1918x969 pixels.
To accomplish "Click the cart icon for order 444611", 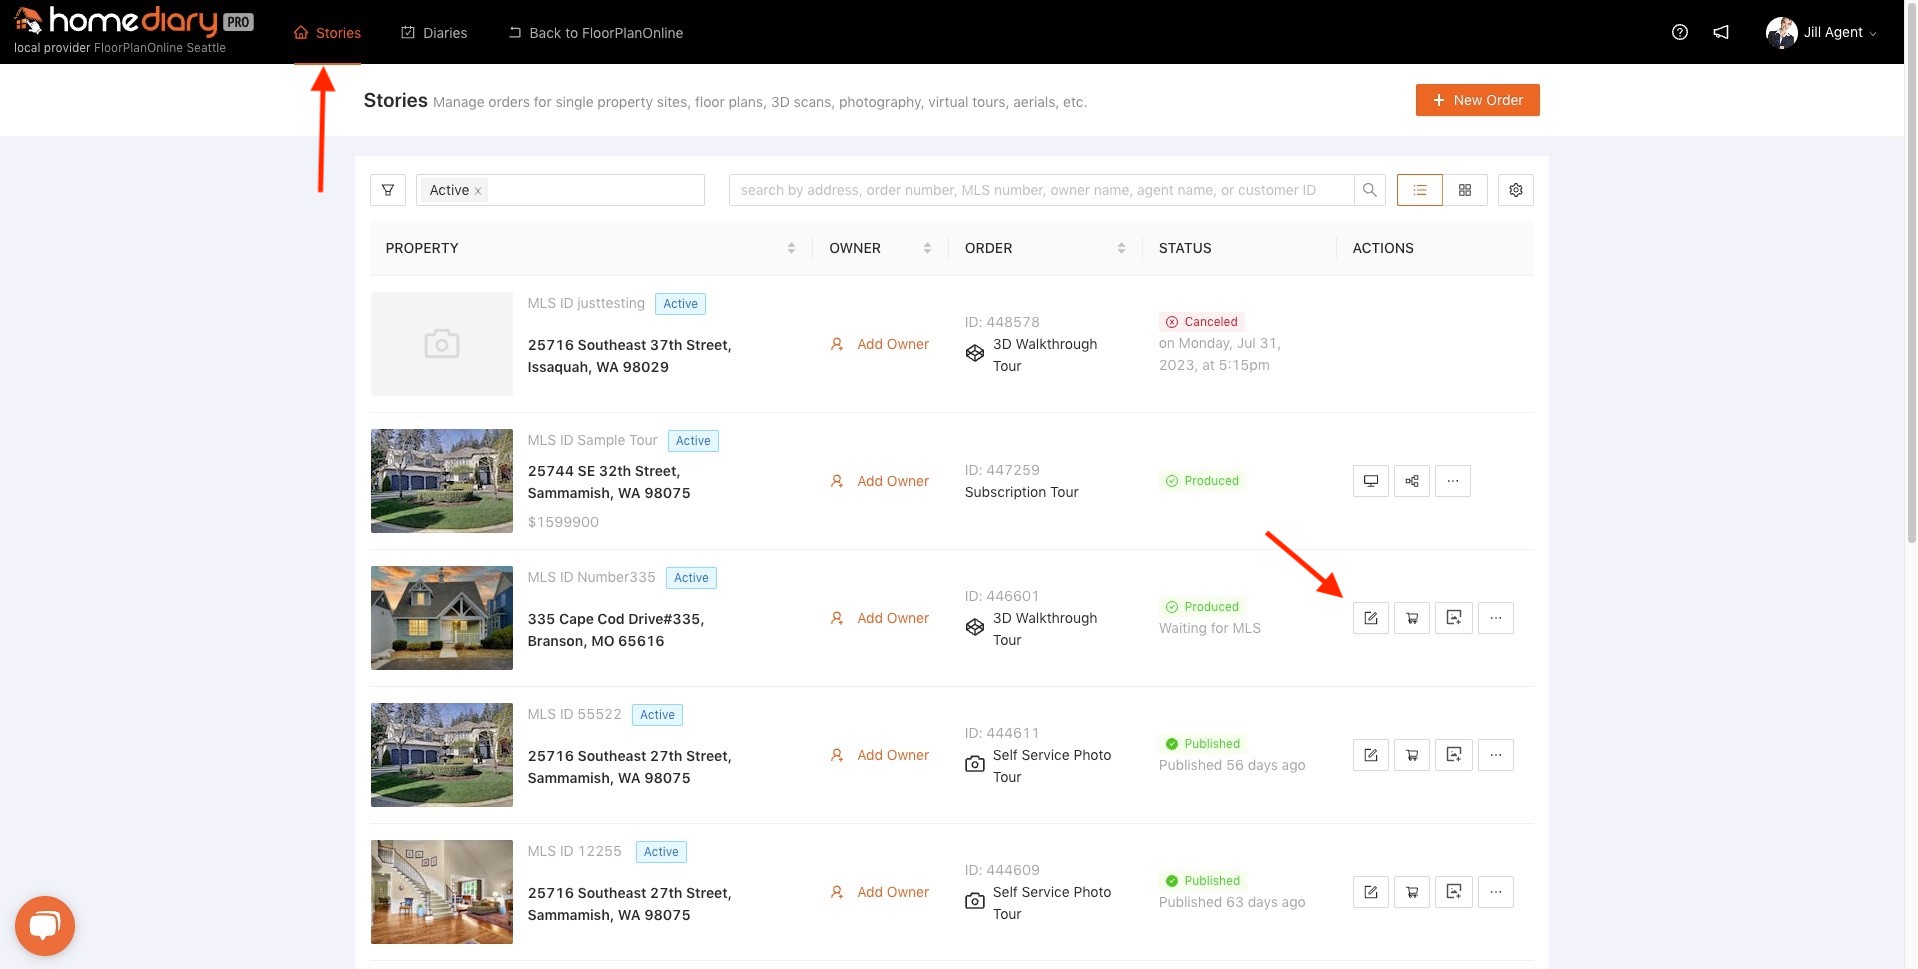I will pyautogui.click(x=1411, y=755).
